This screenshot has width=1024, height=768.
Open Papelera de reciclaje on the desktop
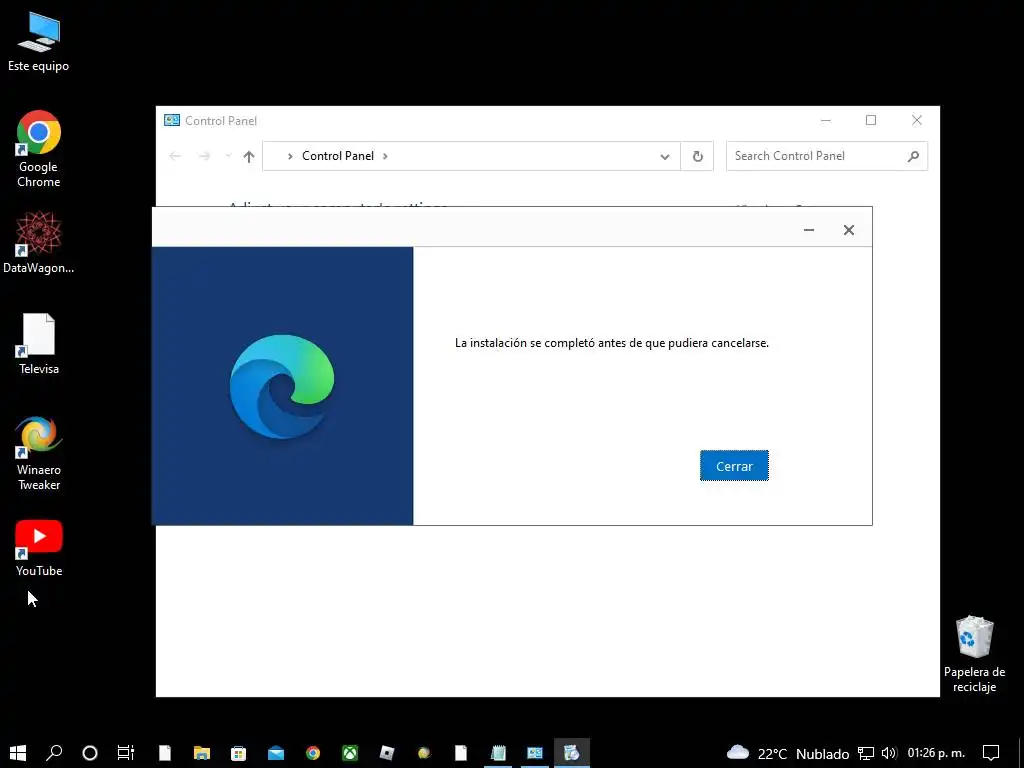(974, 654)
